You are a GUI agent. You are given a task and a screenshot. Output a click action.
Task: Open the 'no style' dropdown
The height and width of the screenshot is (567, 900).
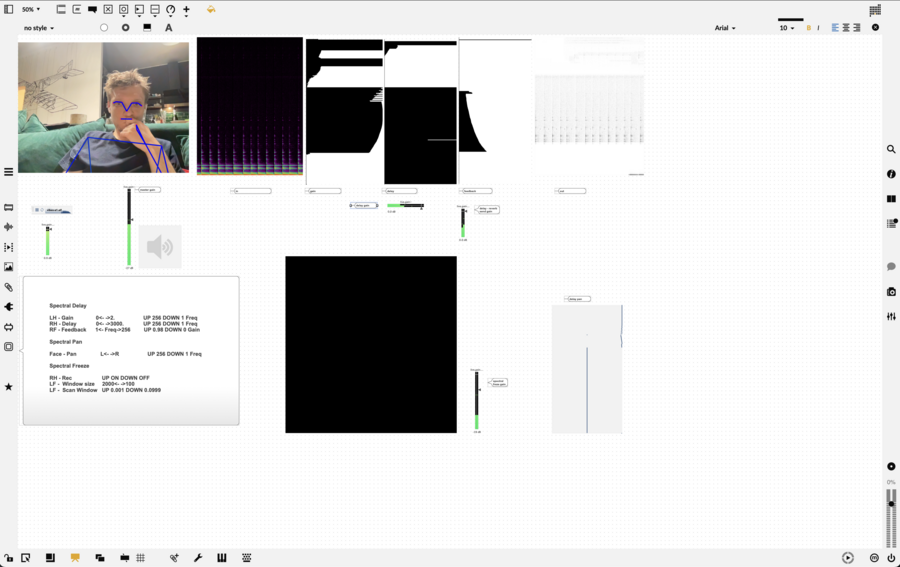click(x=39, y=28)
